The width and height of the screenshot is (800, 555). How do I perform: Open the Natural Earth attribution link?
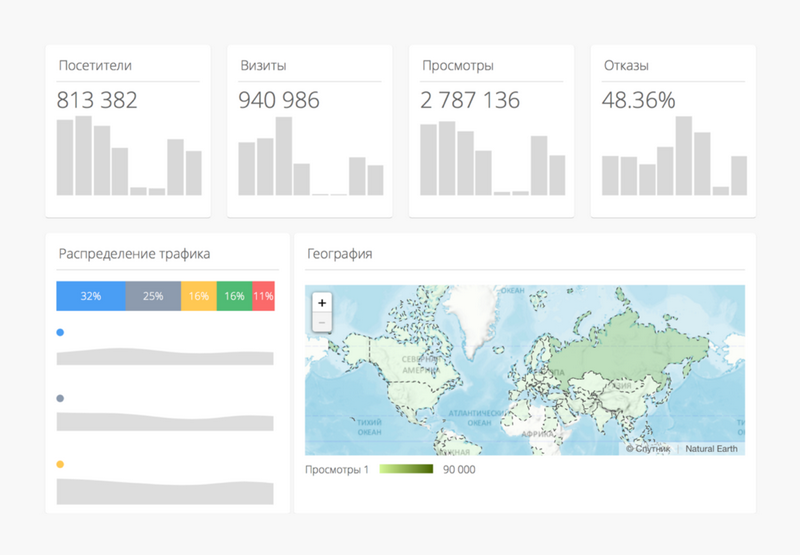click(713, 449)
